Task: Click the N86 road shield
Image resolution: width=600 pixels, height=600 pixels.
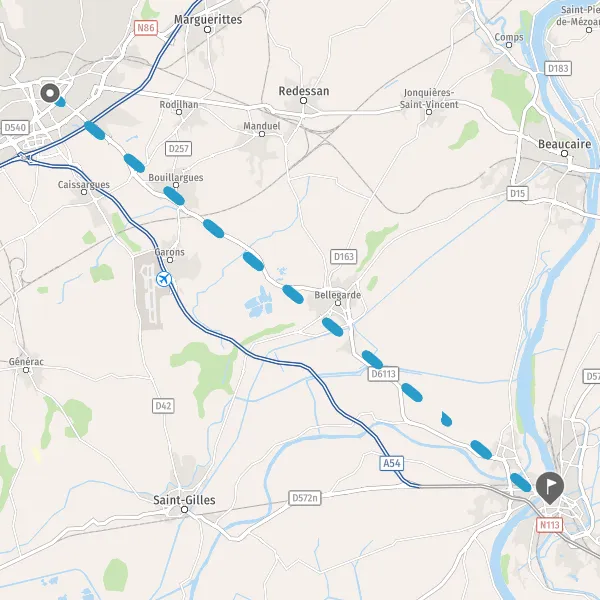Action: pos(146,28)
